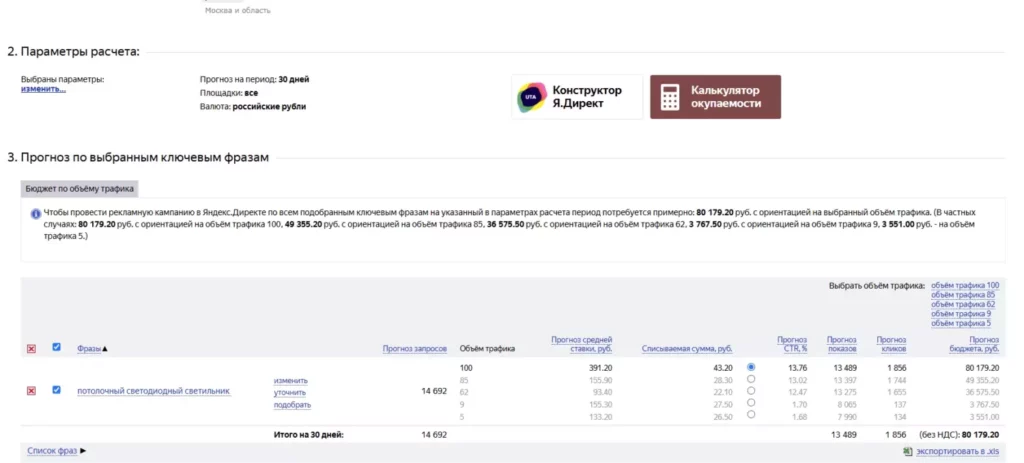The width and height of the screenshot is (1024, 463).
Task: Click the info icon in budget notice
Action: click(x=36, y=214)
